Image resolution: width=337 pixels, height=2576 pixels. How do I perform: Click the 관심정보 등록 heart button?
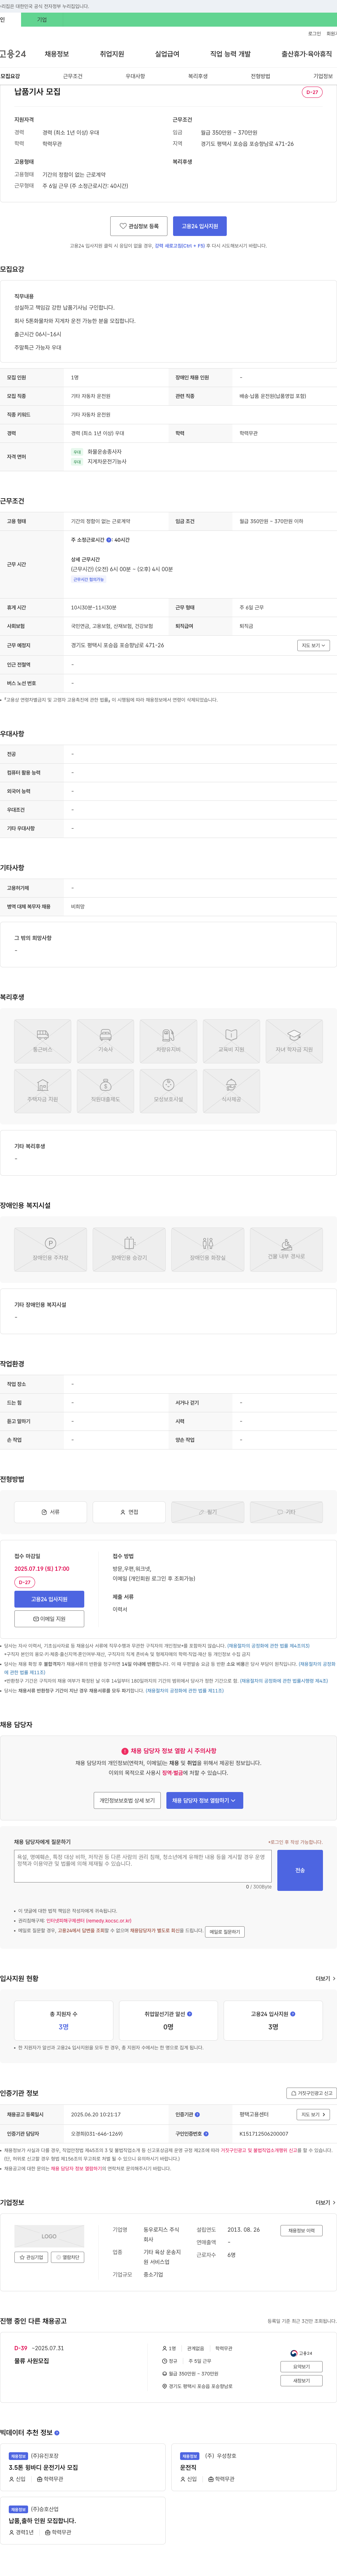pos(139,226)
